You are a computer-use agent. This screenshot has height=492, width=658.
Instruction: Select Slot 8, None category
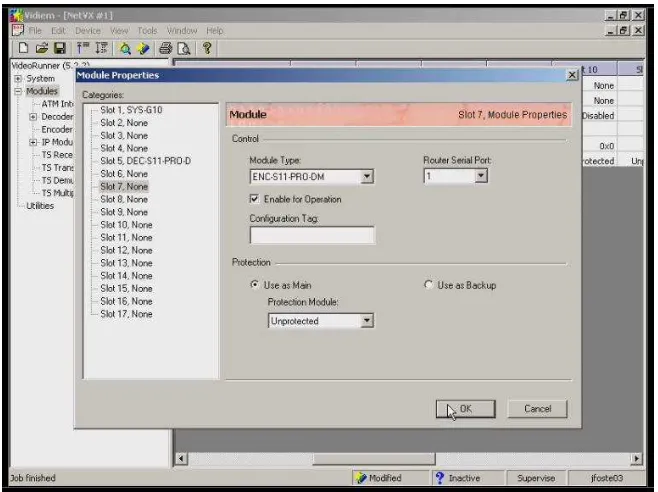(124, 199)
